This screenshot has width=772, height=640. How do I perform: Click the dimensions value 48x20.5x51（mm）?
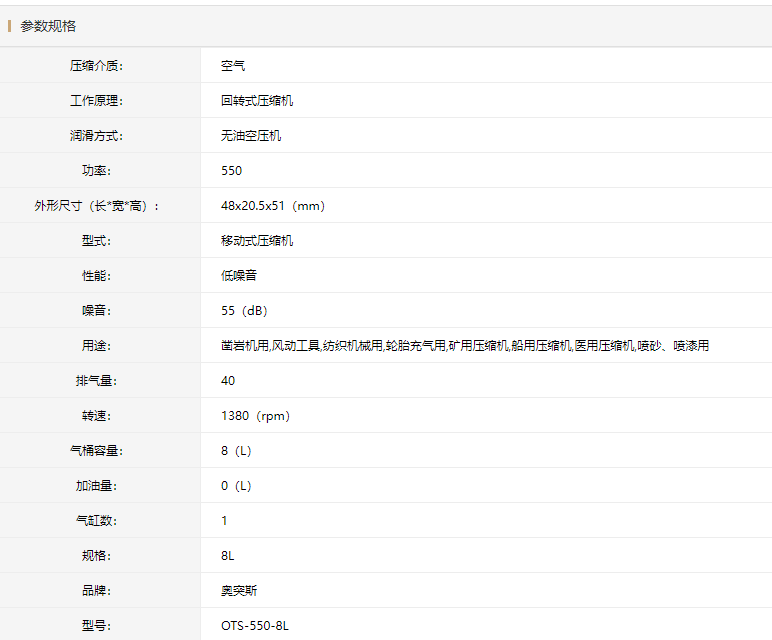[x=272, y=206]
